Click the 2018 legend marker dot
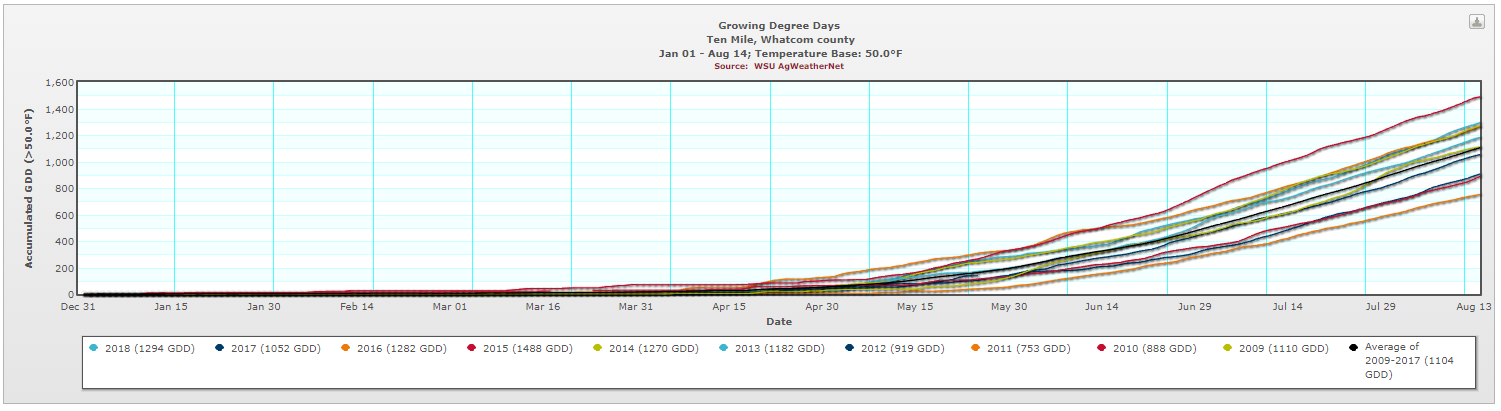The image size is (1501, 411). (x=94, y=349)
